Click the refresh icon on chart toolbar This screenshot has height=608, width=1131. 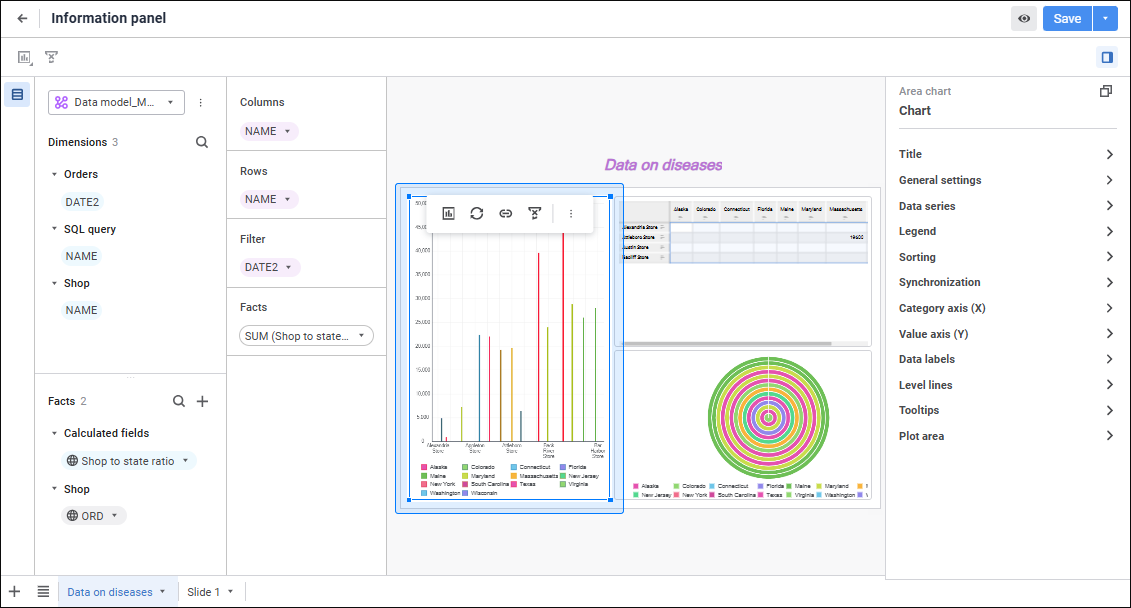click(477, 213)
